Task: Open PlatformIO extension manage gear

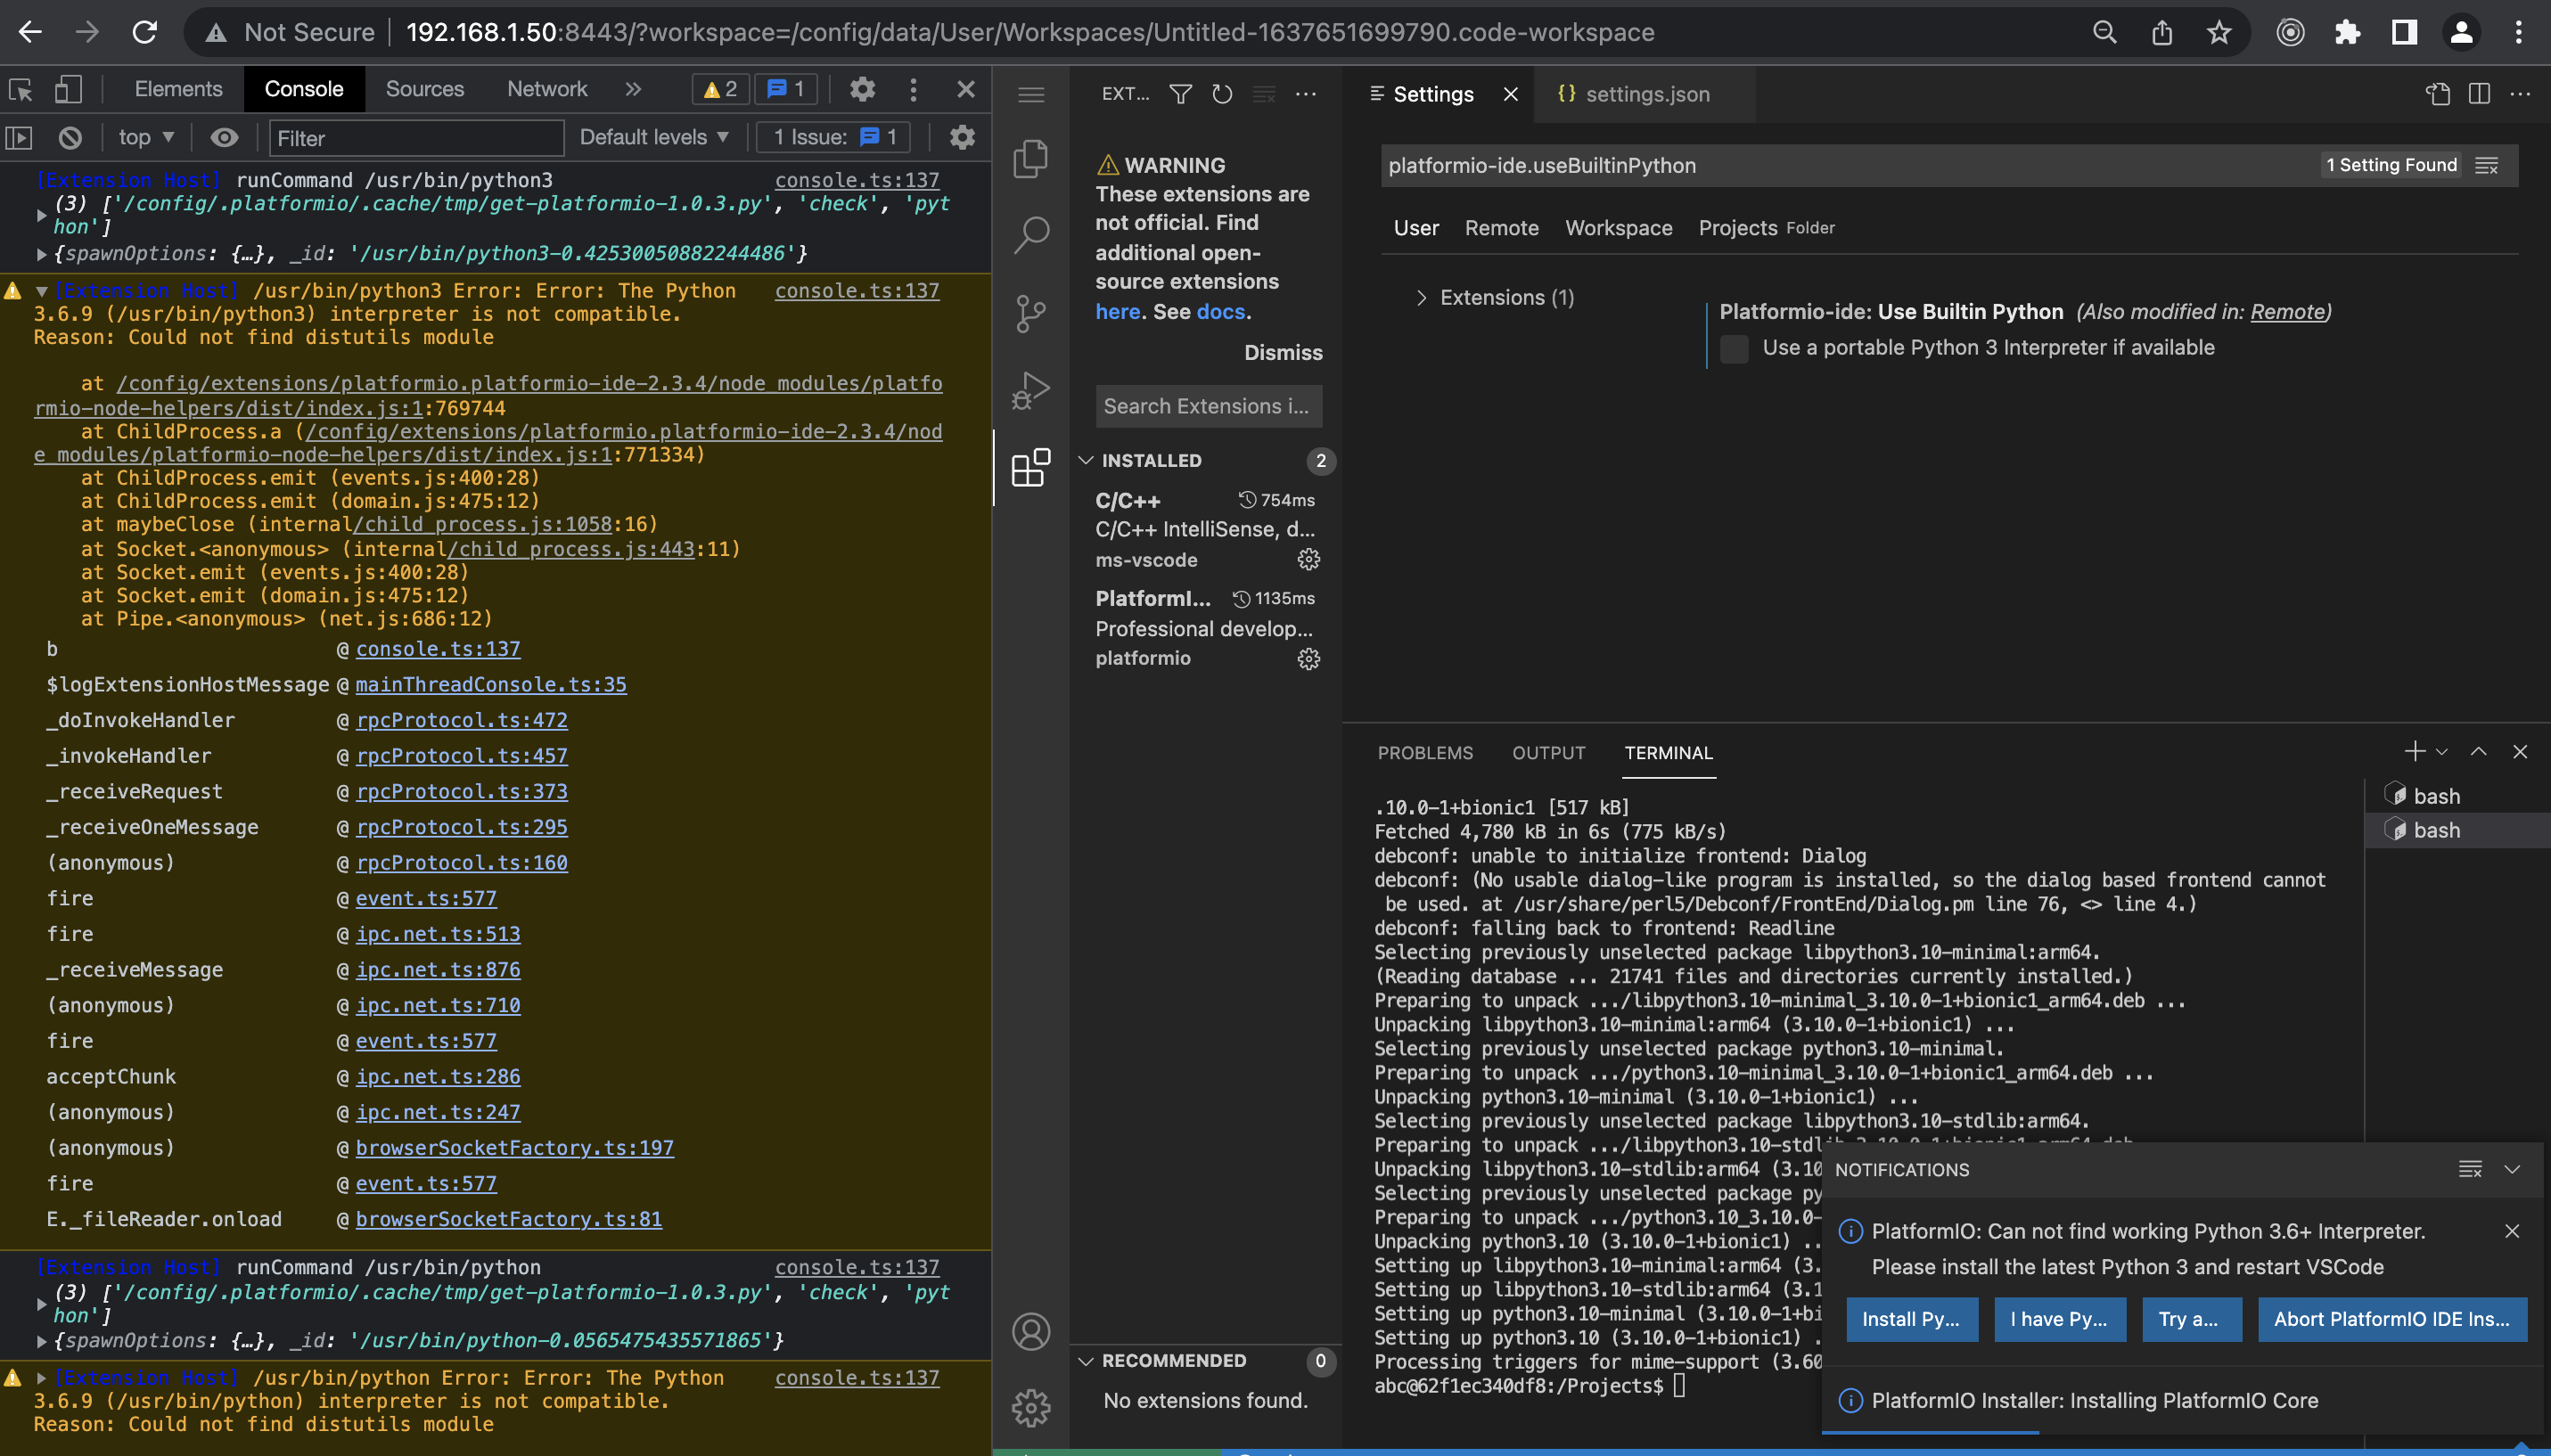Action: 1308,659
